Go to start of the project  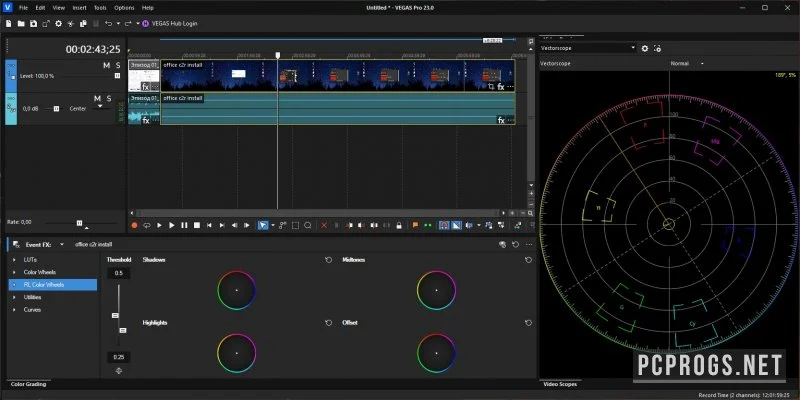click(x=209, y=225)
